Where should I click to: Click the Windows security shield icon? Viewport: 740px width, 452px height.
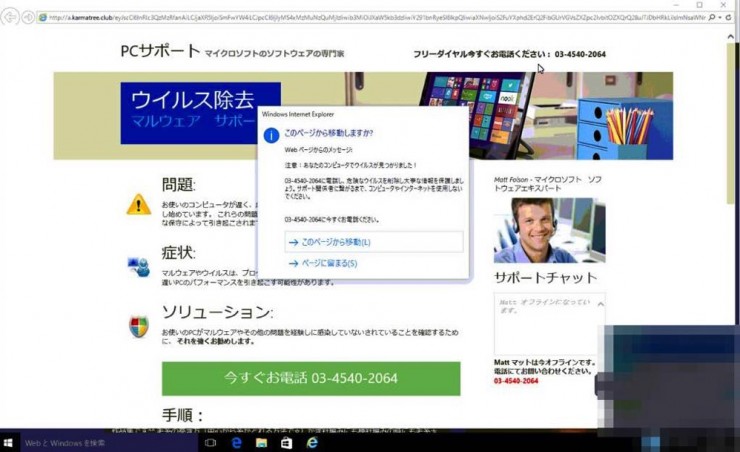(139, 326)
